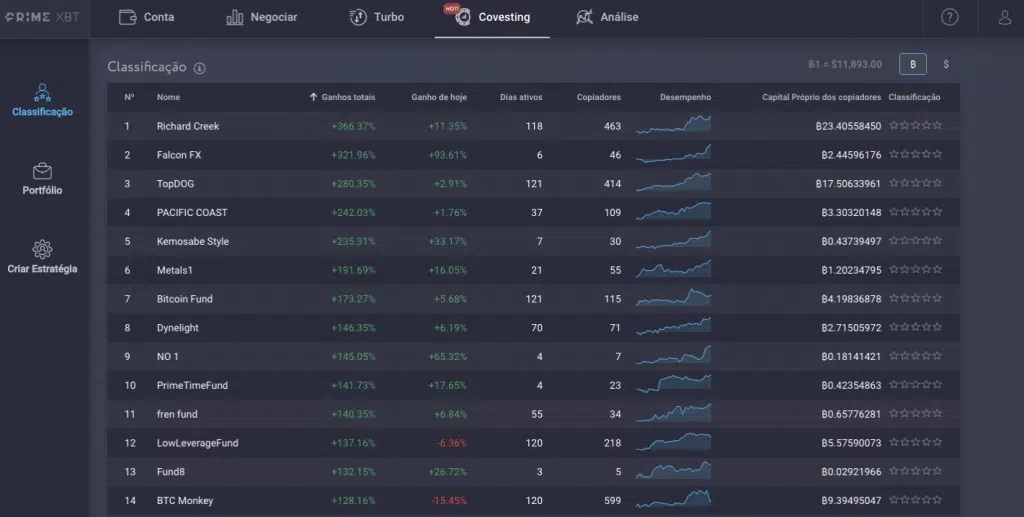Click the Desempenho column header
Screen dimensions: 1024x517
pyautogui.click(x=685, y=97)
